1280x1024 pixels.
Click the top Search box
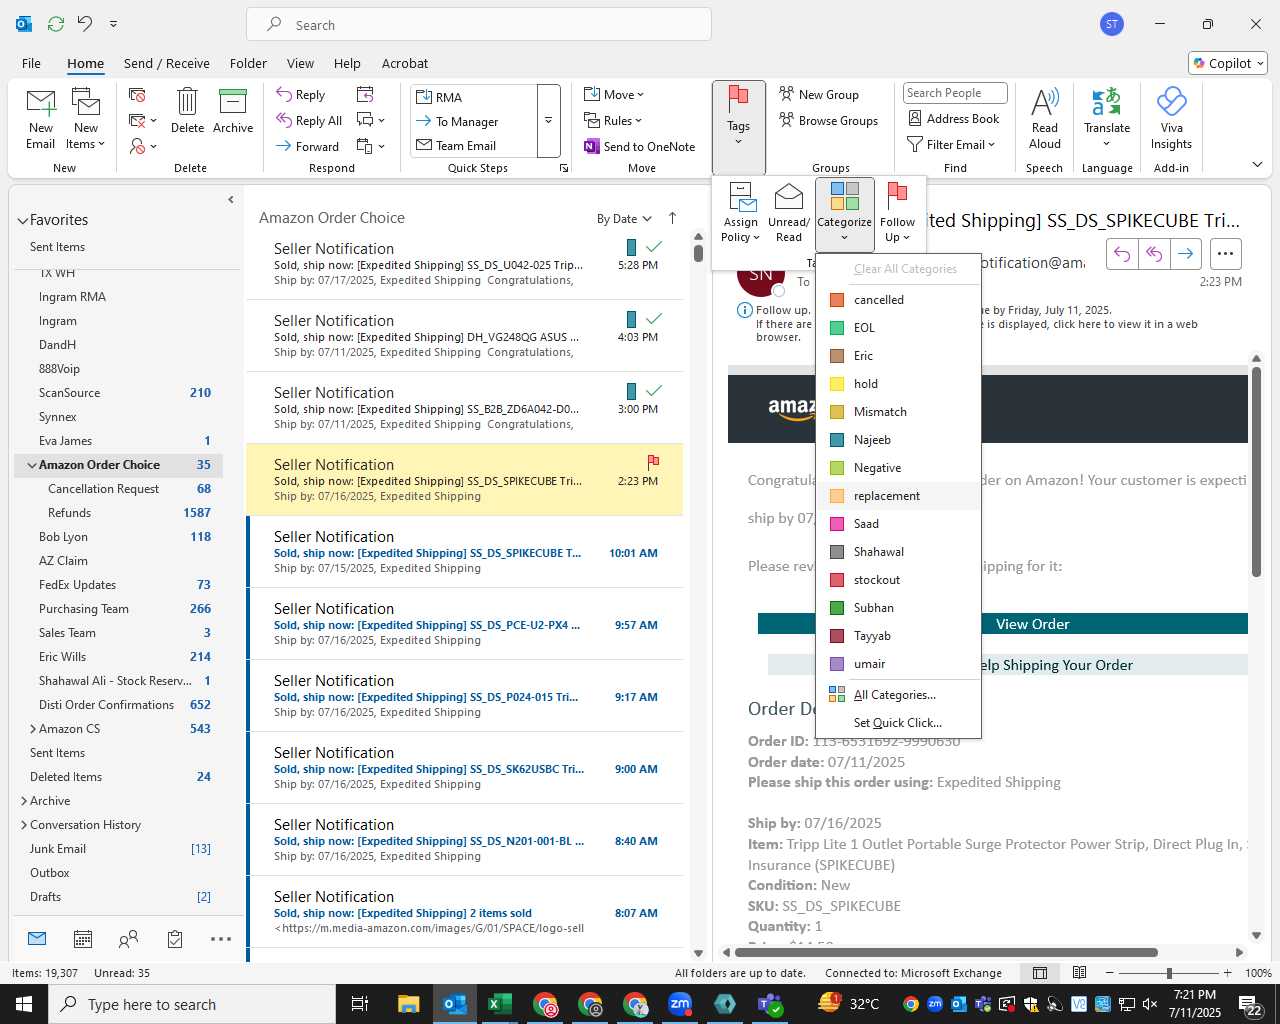[x=479, y=25]
